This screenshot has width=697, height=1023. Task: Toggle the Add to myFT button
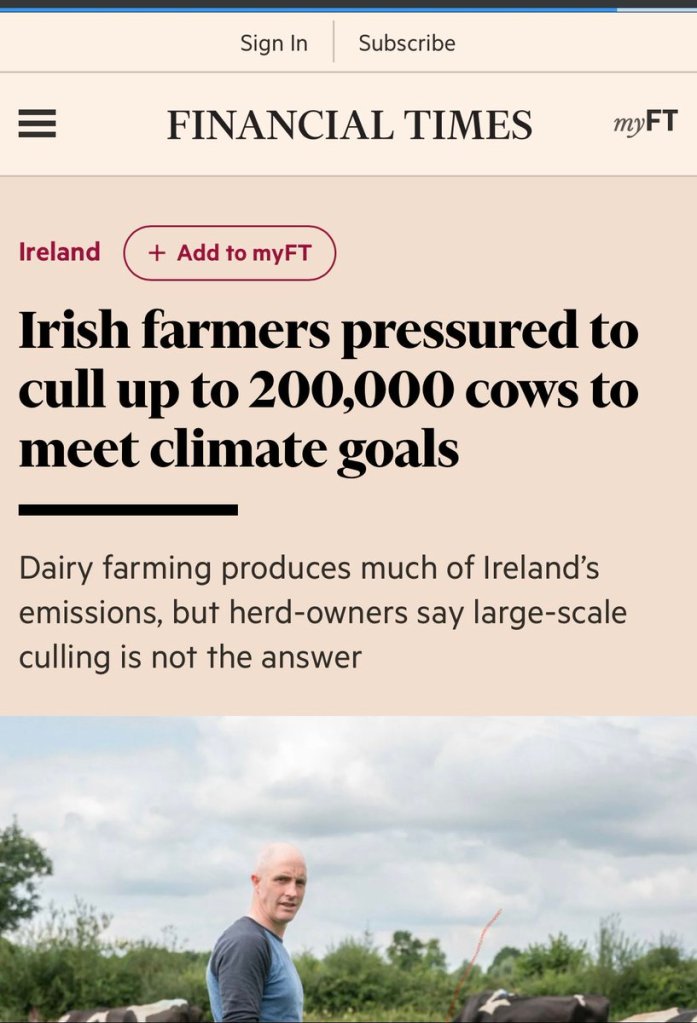point(229,253)
